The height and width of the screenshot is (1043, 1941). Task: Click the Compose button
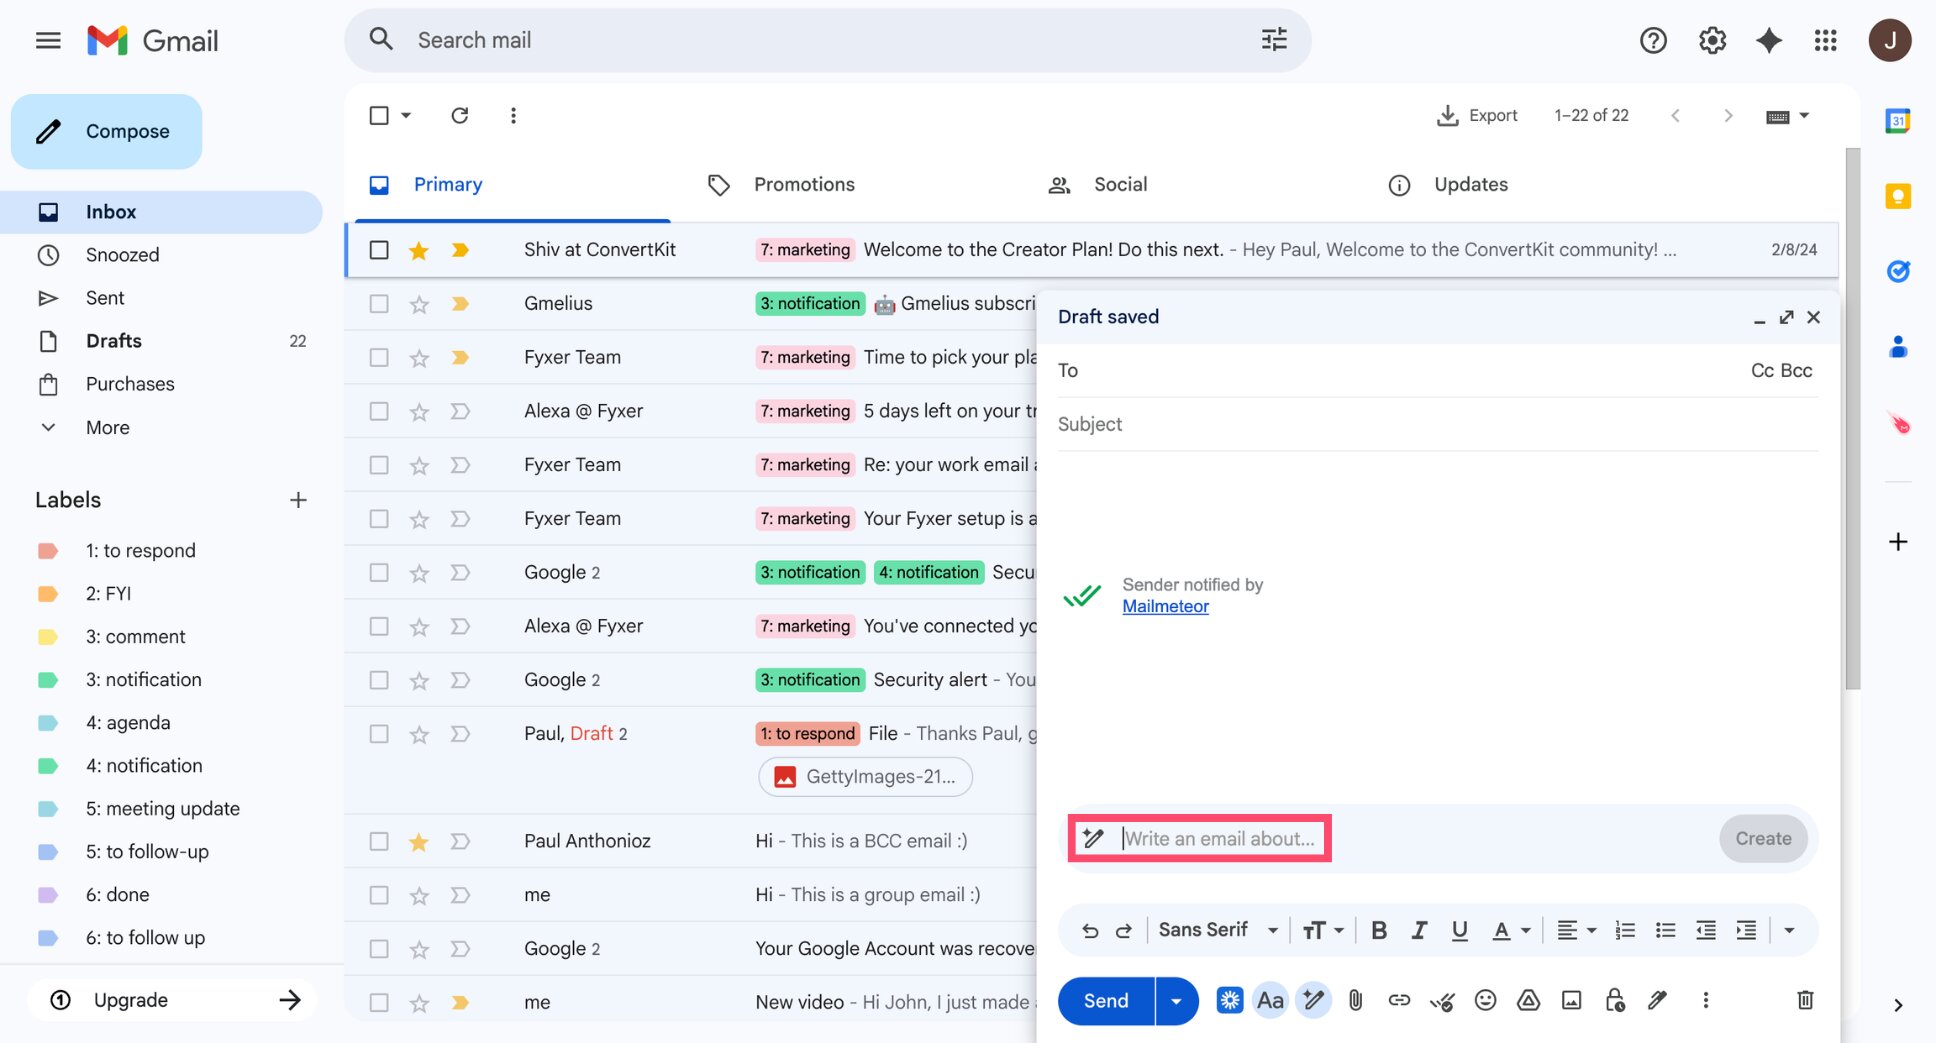pos(107,131)
